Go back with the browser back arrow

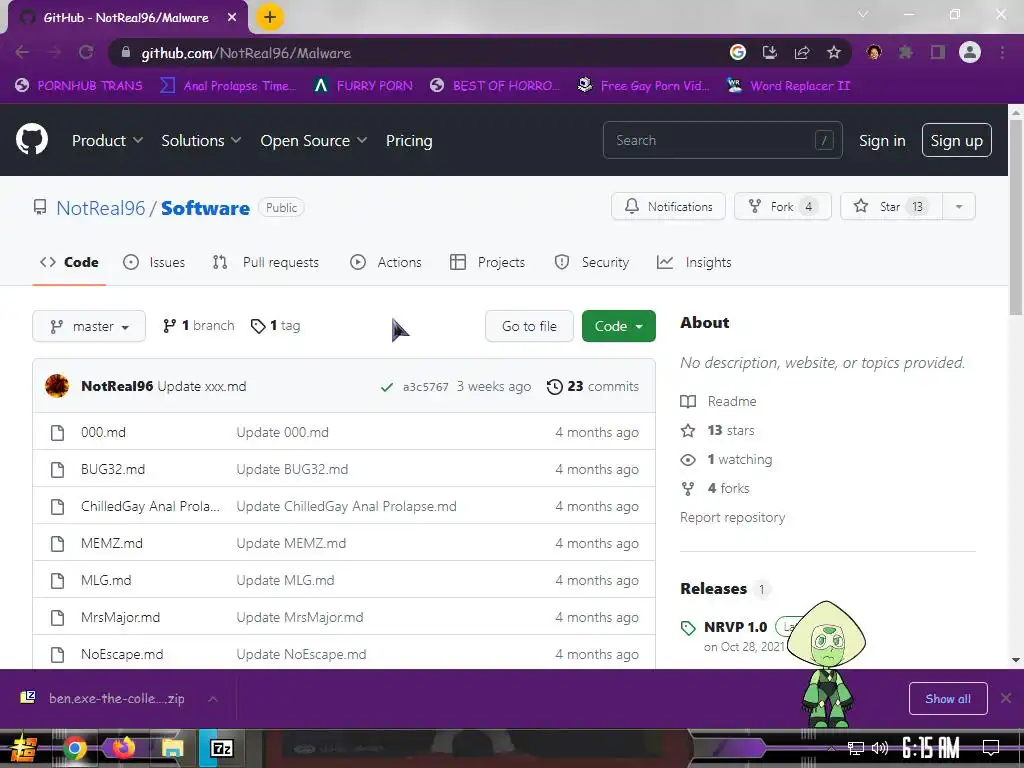pos(22,52)
